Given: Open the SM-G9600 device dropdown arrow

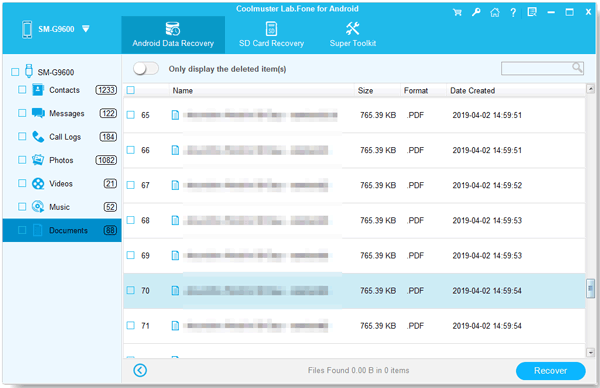Looking at the screenshot, I should click(x=86, y=29).
